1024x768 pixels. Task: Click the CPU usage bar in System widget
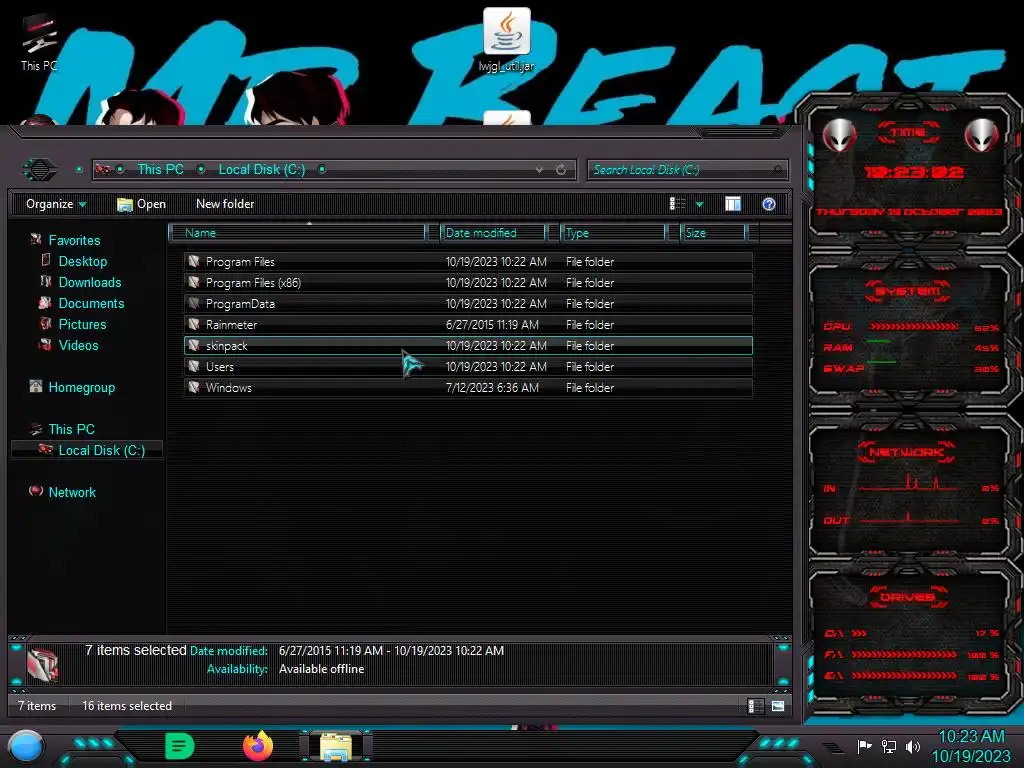pos(914,326)
